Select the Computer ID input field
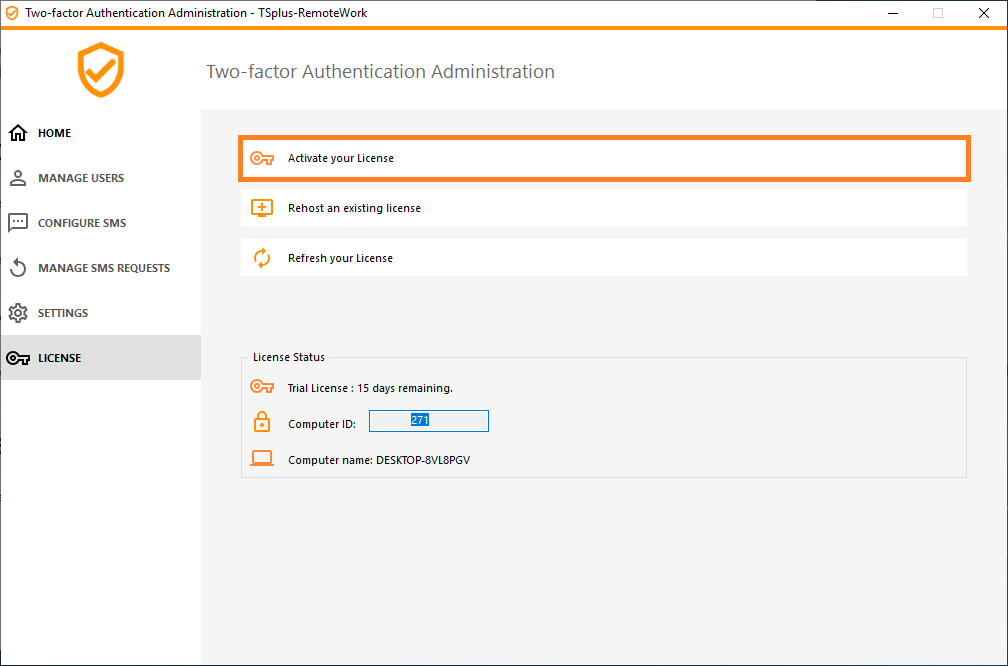Screen dimensions: 1008x666 [428, 420]
